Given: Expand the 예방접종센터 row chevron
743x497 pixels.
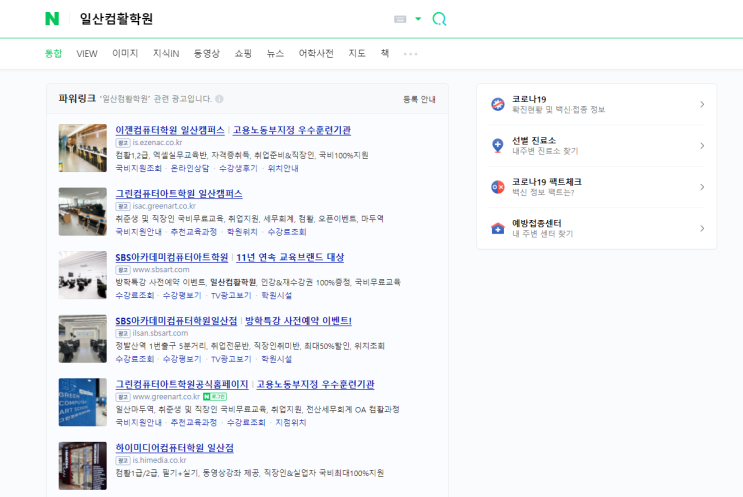Looking at the screenshot, I should [x=702, y=228].
